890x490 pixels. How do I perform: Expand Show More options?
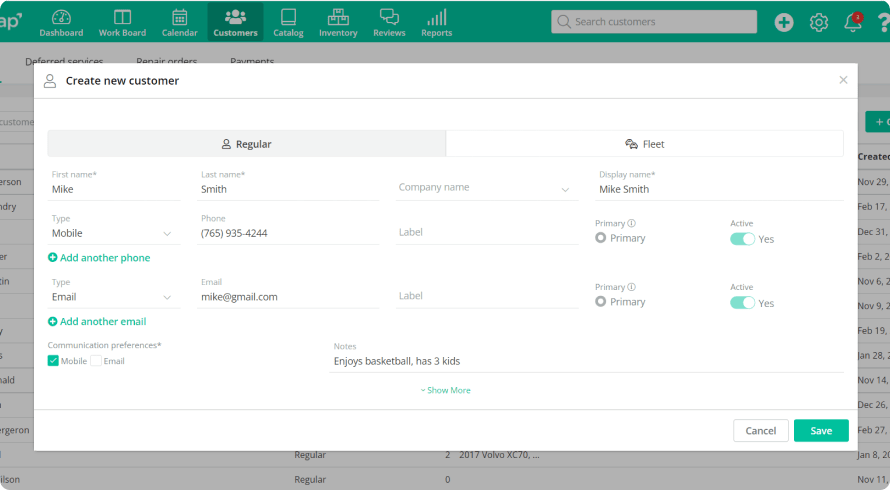pyautogui.click(x=445, y=390)
